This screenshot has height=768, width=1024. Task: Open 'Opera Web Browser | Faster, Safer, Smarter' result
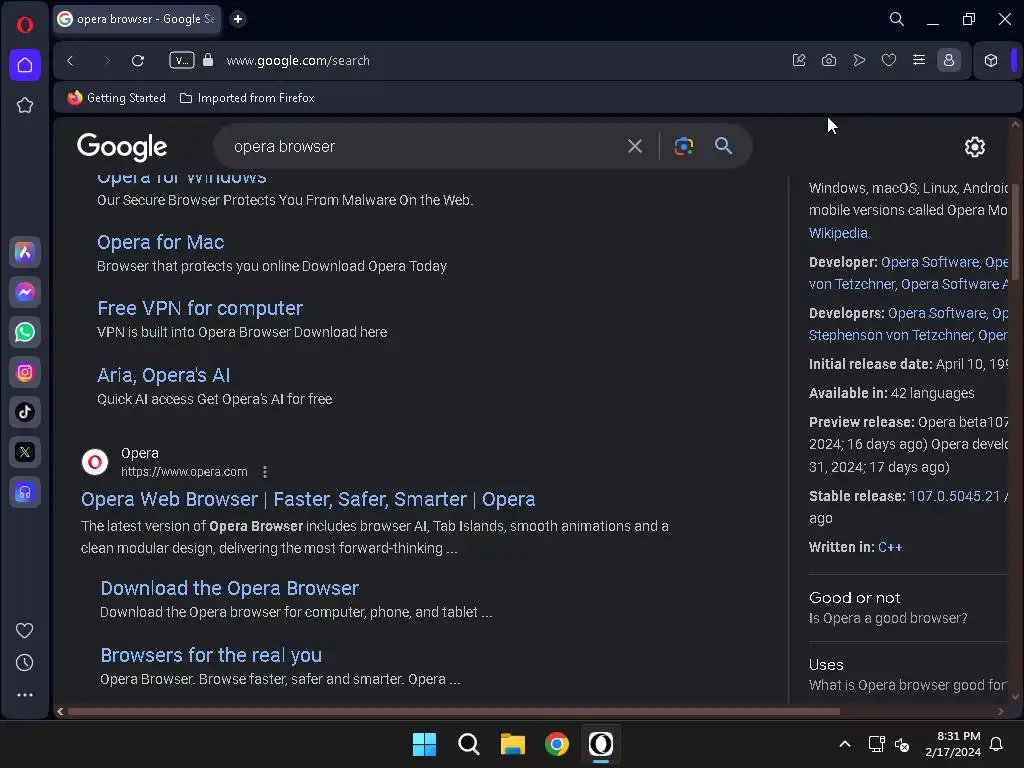tap(308, 500)
